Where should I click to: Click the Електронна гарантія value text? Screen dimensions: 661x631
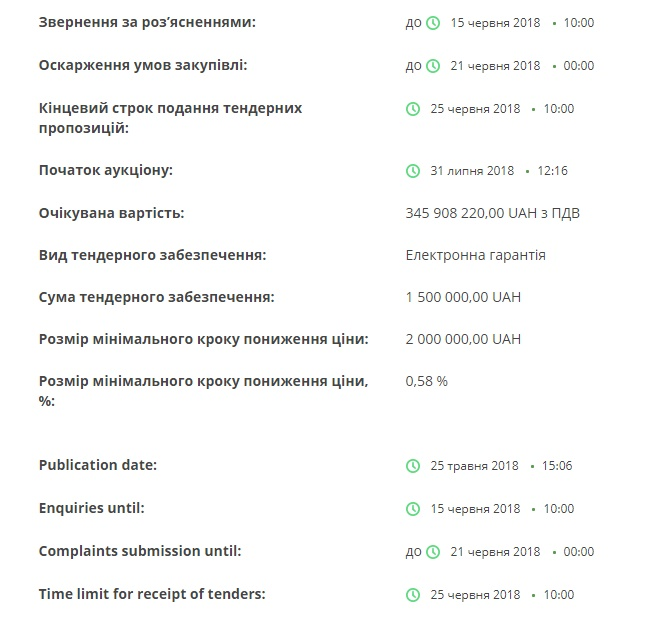tap(475, 255)
